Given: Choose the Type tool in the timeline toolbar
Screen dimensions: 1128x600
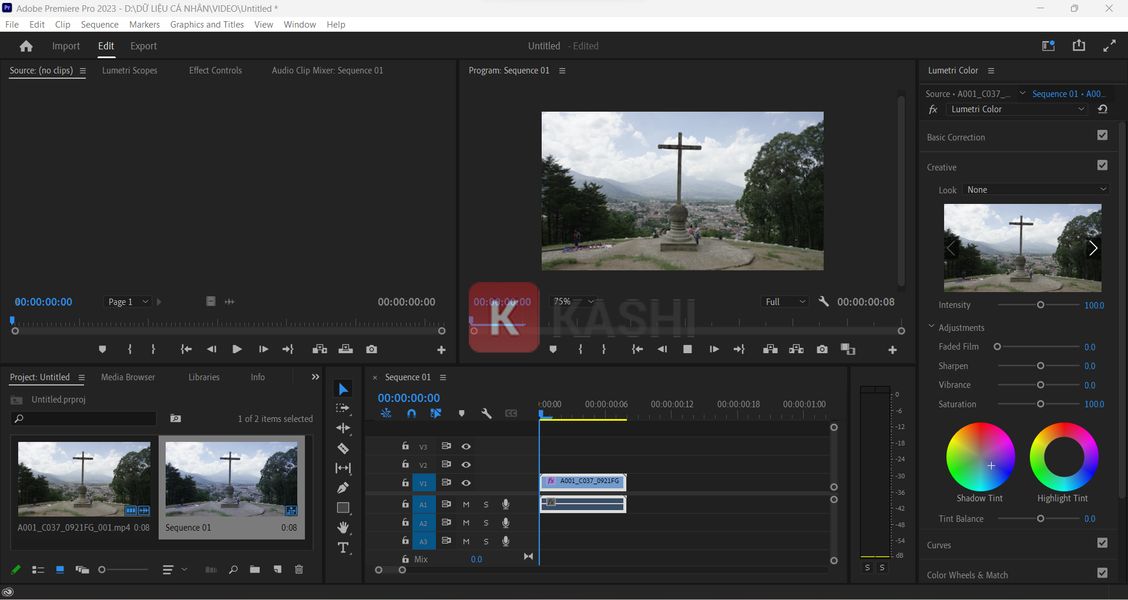Looking at the screenshot, I should point(343,547).
